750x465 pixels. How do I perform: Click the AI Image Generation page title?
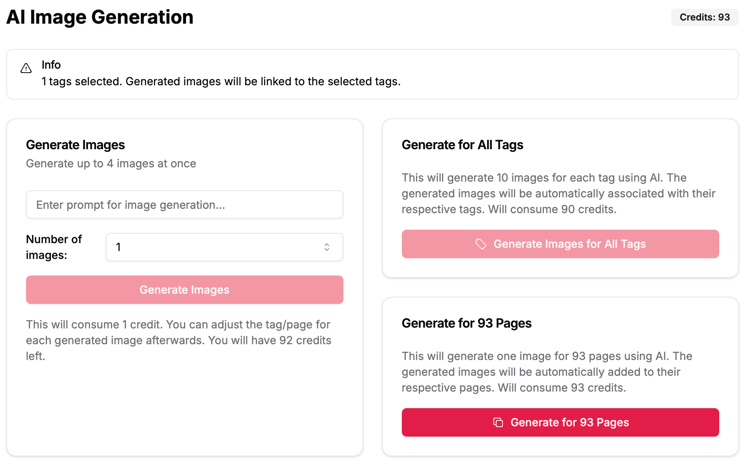100,17
